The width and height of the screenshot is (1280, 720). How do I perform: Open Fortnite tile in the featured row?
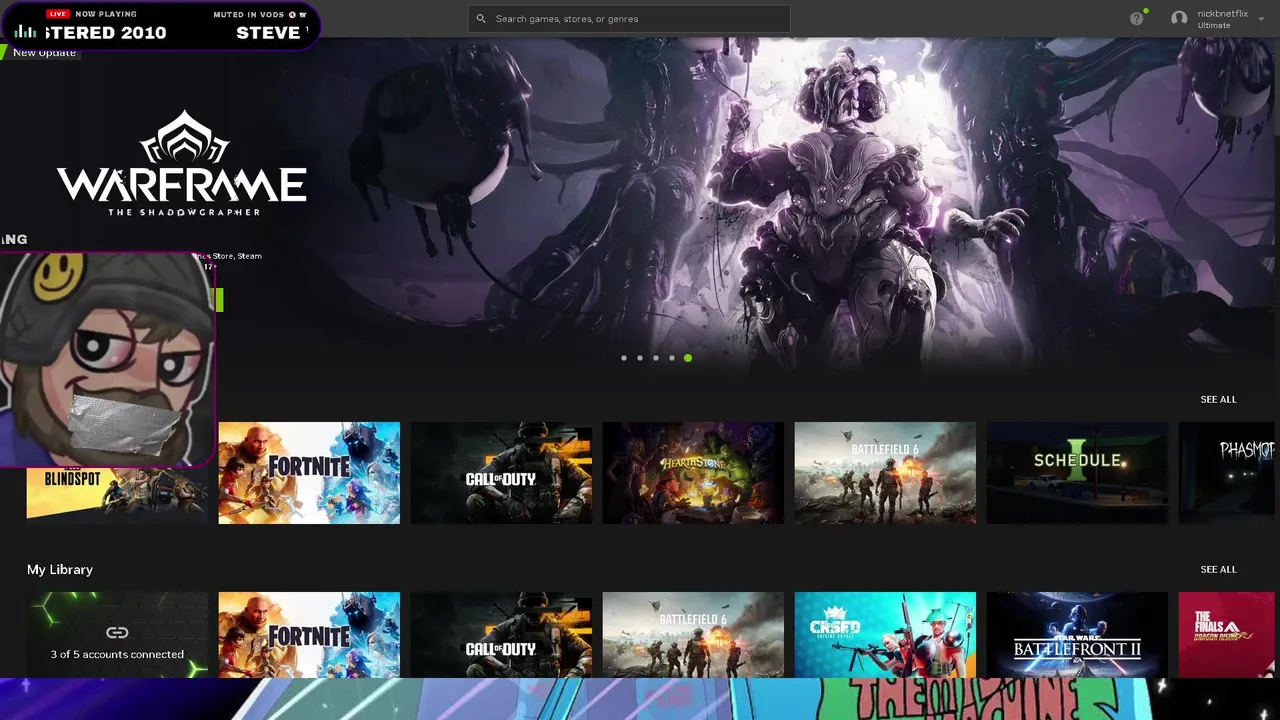(309, 473)
